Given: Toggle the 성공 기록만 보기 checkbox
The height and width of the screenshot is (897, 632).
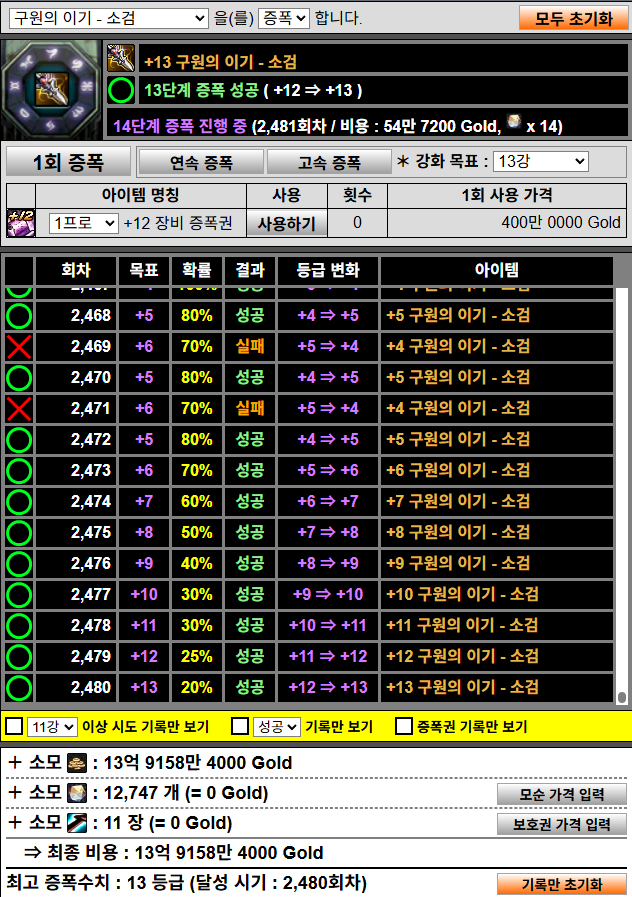Looking at the screenshot, I should coord(240,727).
